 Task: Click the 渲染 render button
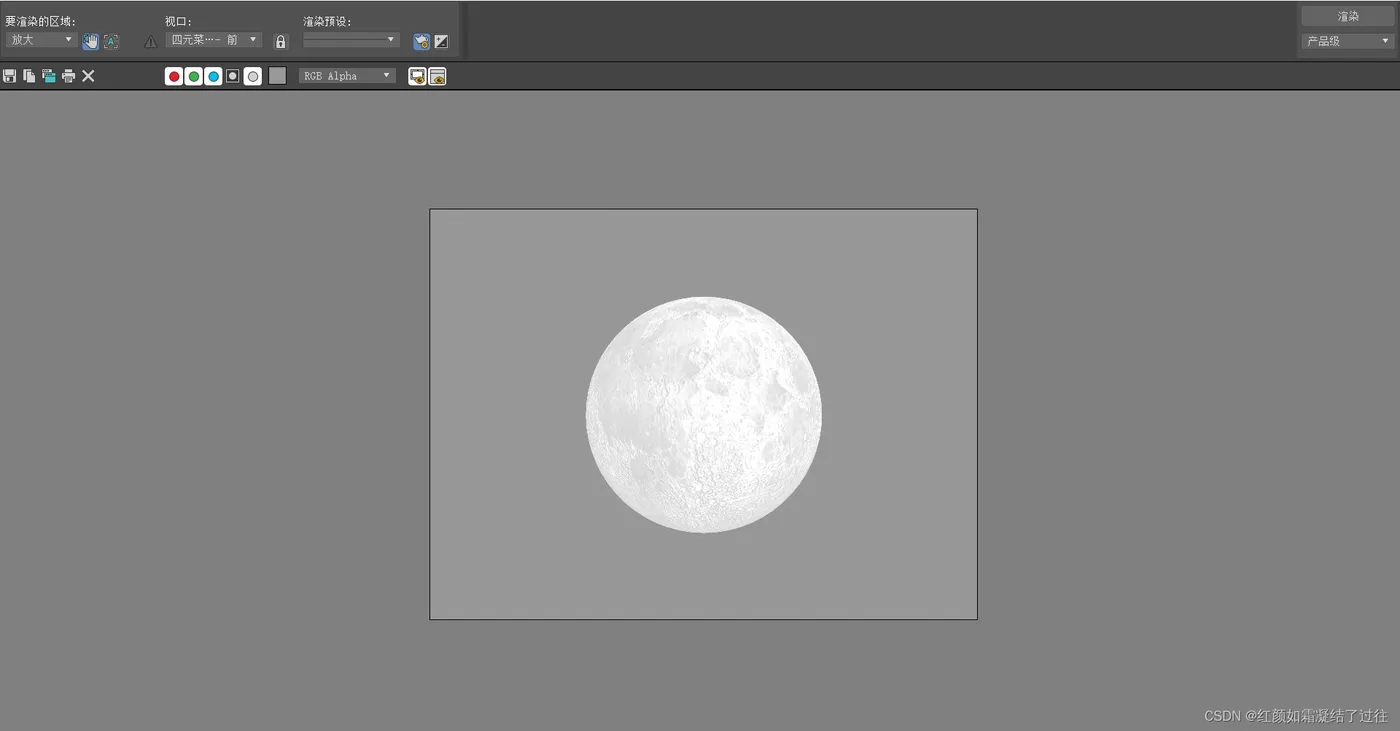(x=1348, y=16)
